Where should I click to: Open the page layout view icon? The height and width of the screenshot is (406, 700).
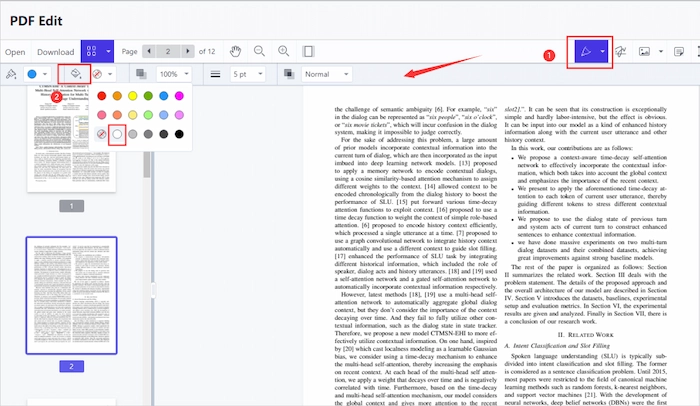coord(309,51)
